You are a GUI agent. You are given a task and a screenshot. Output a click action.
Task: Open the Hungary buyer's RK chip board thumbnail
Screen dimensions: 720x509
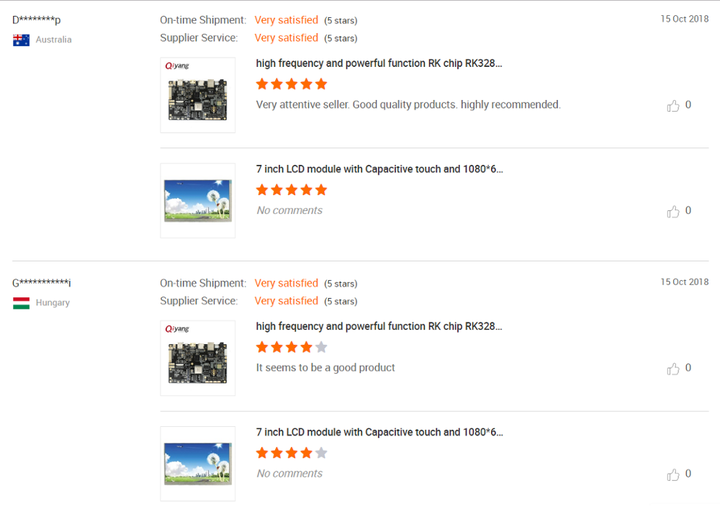[x=198, y=358]
